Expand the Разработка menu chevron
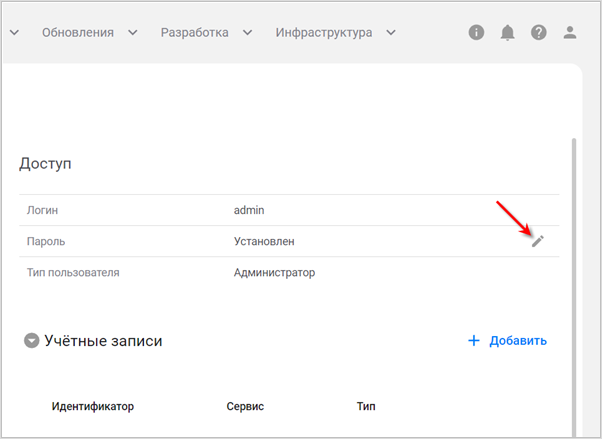Screen dimensions: 602x439 tap(248, 33)
